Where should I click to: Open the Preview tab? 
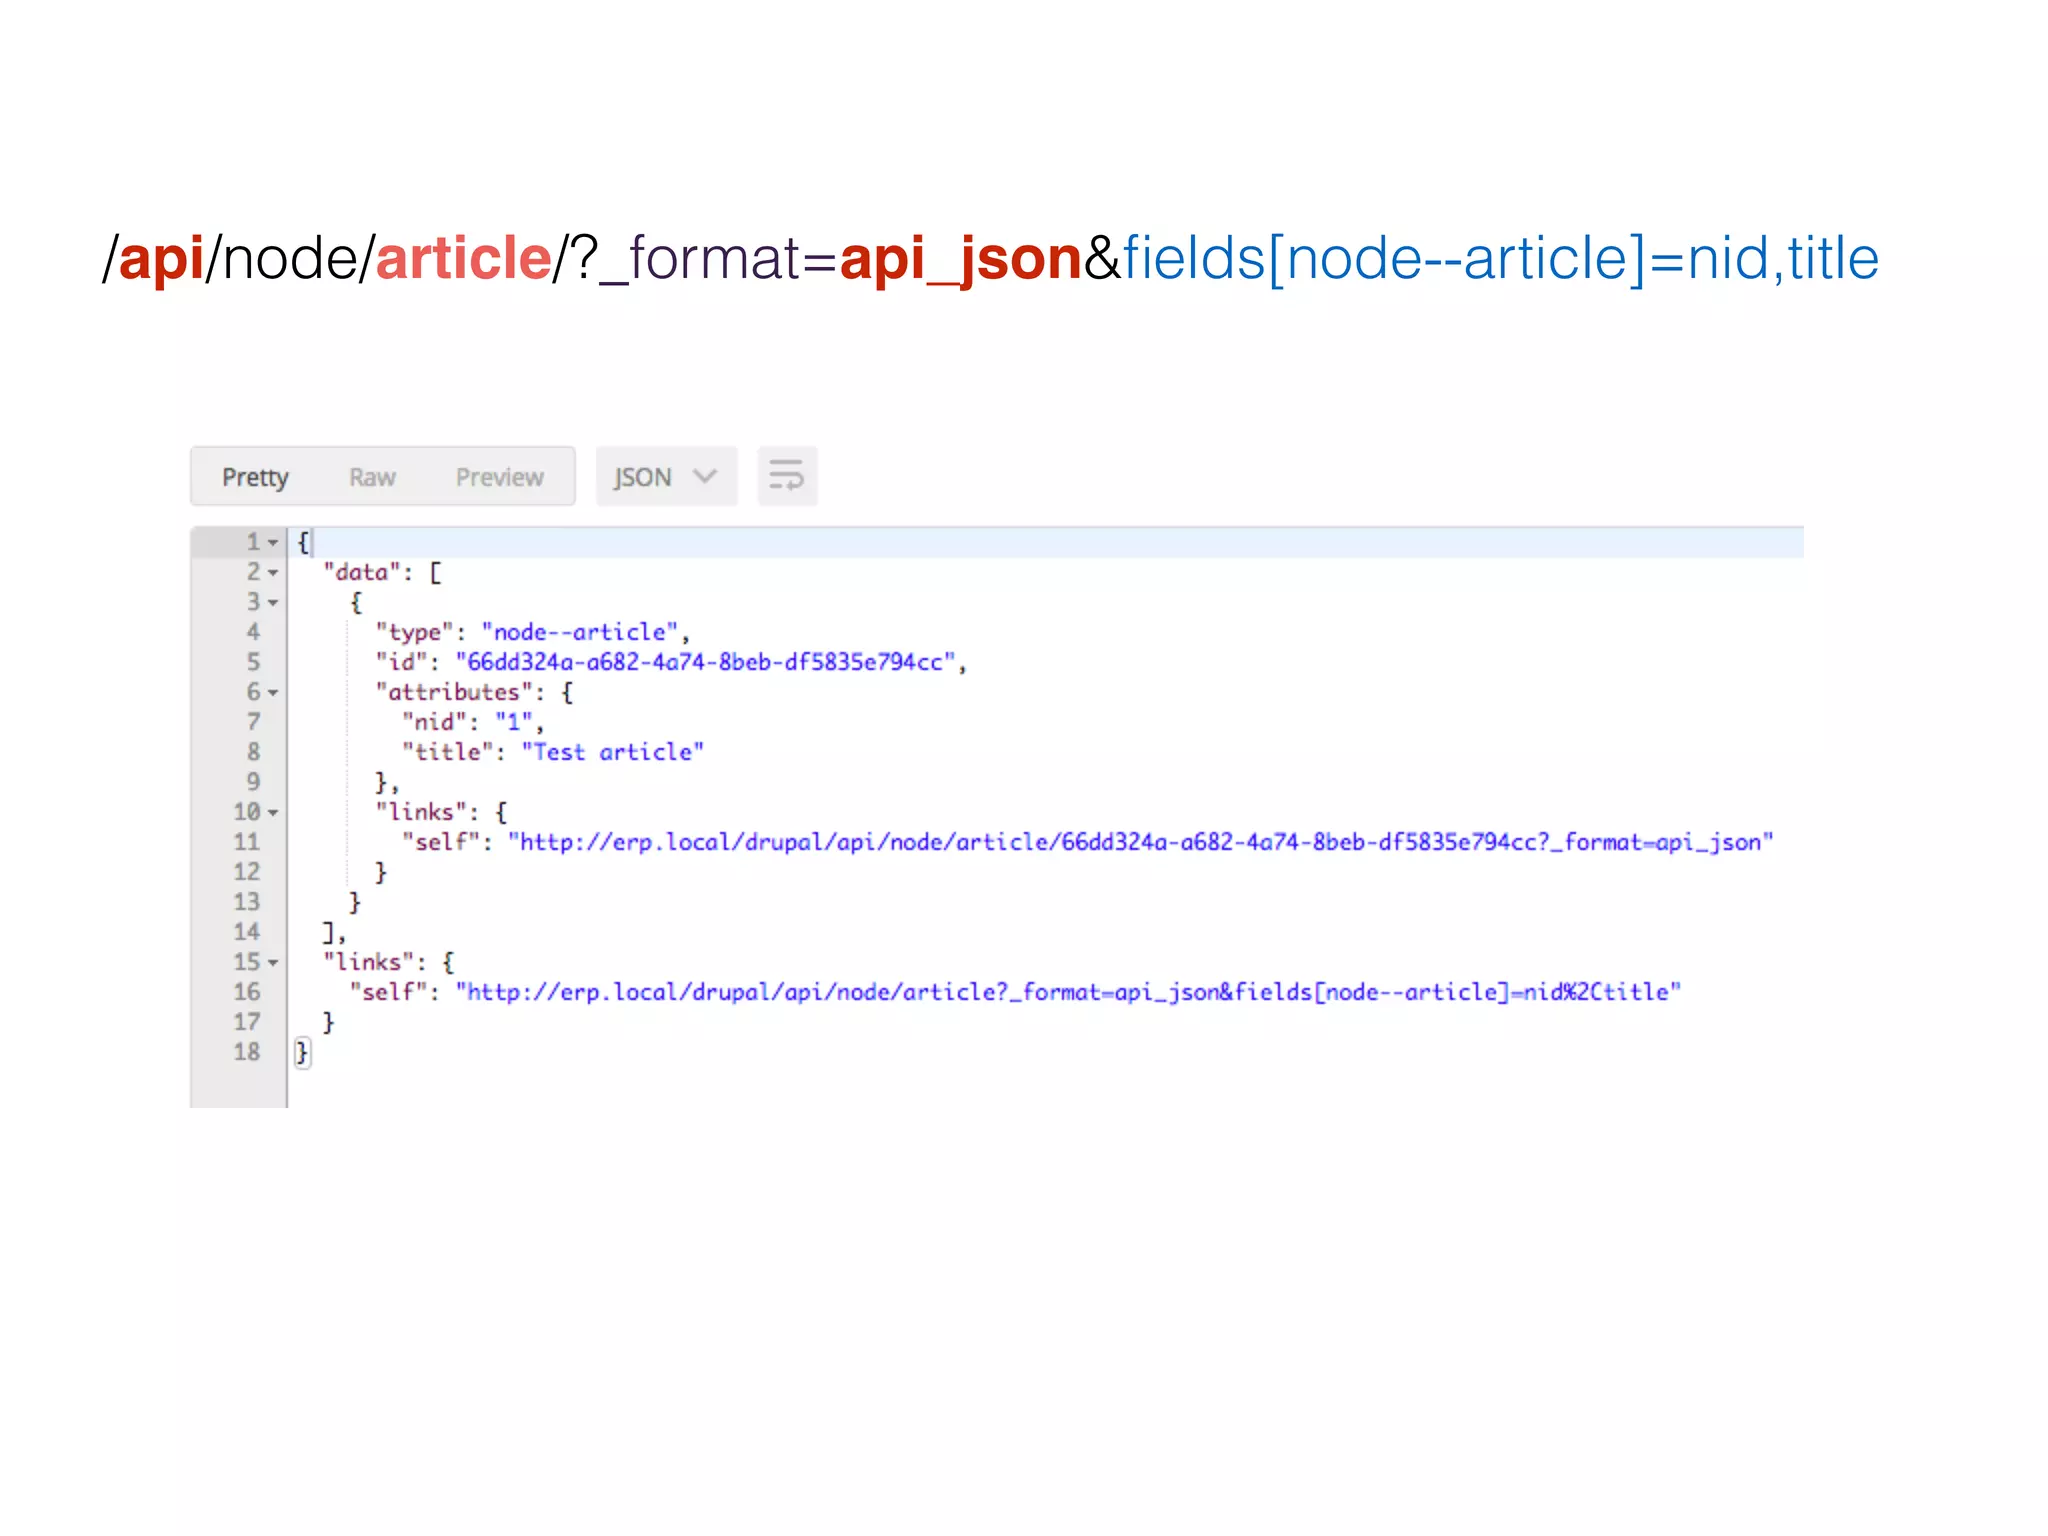499,477
